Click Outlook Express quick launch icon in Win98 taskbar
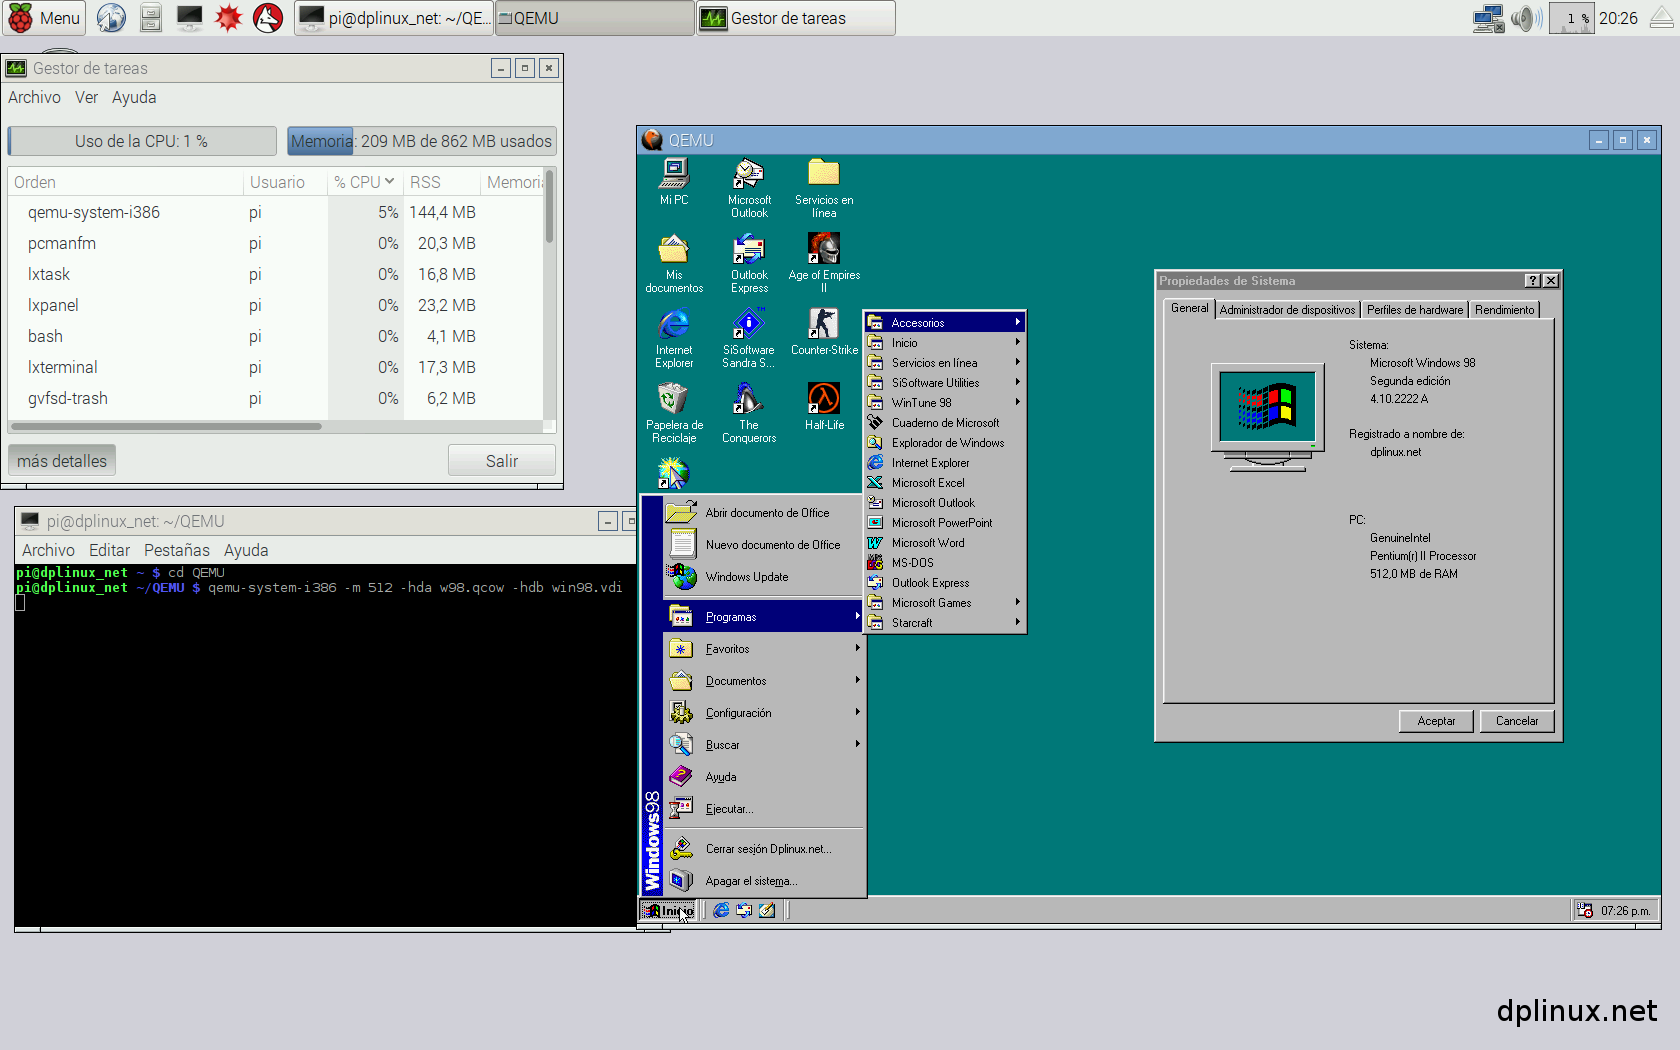This screenshot has width=1680, height=1050. click(744, 910)
